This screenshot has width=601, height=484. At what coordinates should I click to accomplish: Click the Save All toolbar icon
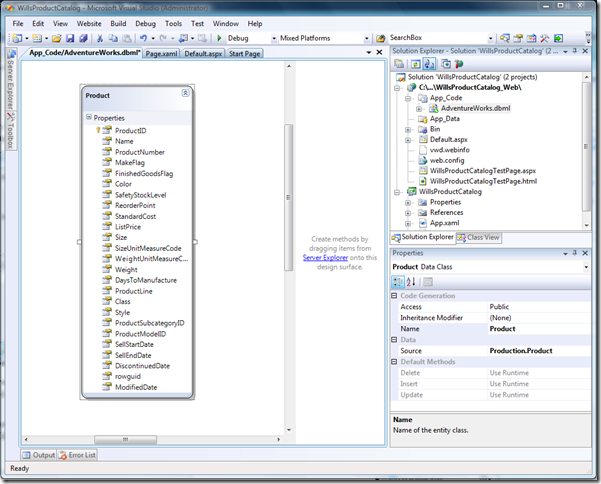coord(83,38)
